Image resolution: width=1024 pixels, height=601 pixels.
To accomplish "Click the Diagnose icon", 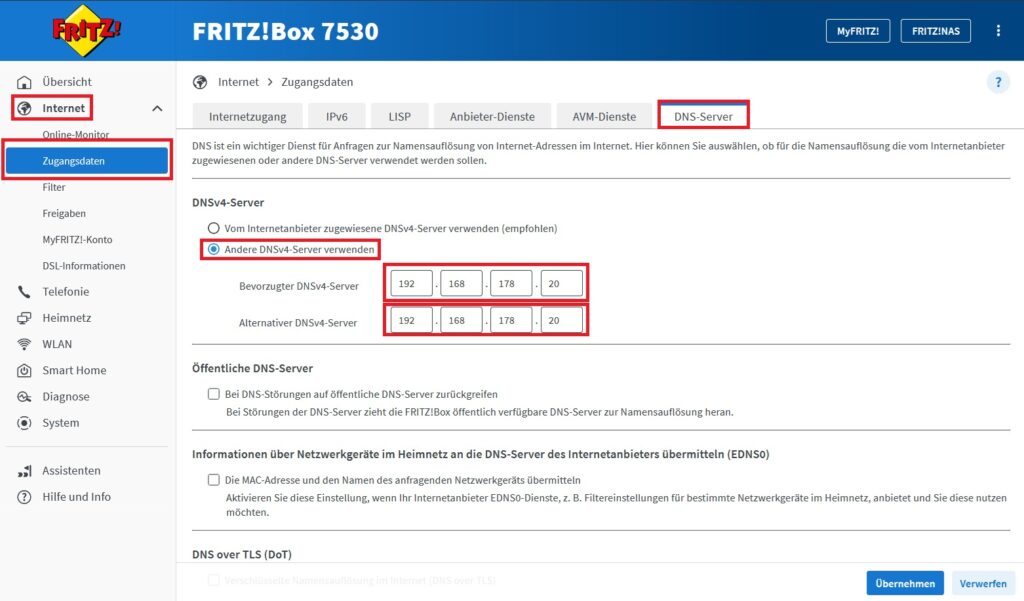I will pyautogui.click(x=24, y=397).
